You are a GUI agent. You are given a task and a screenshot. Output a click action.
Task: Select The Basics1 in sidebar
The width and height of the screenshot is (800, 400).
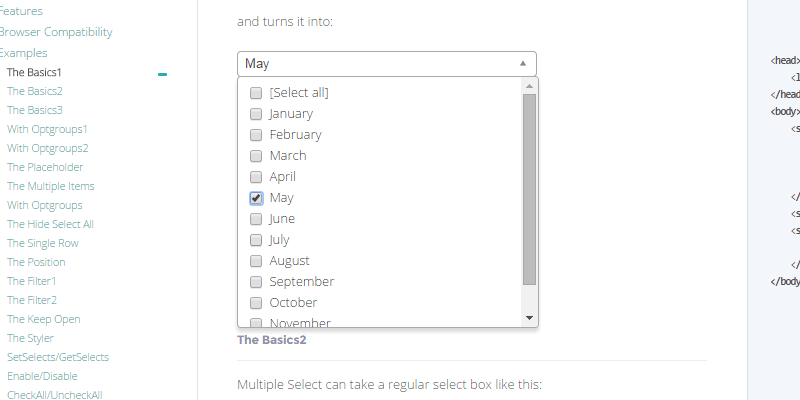34,72
